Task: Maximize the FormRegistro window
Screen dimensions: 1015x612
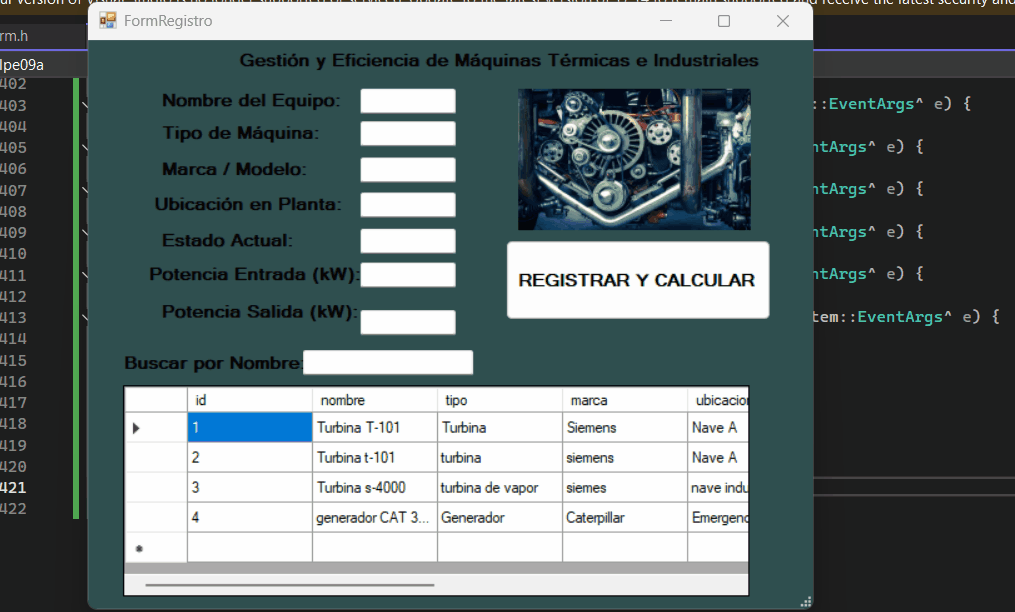Action: [x=723, y=21]
